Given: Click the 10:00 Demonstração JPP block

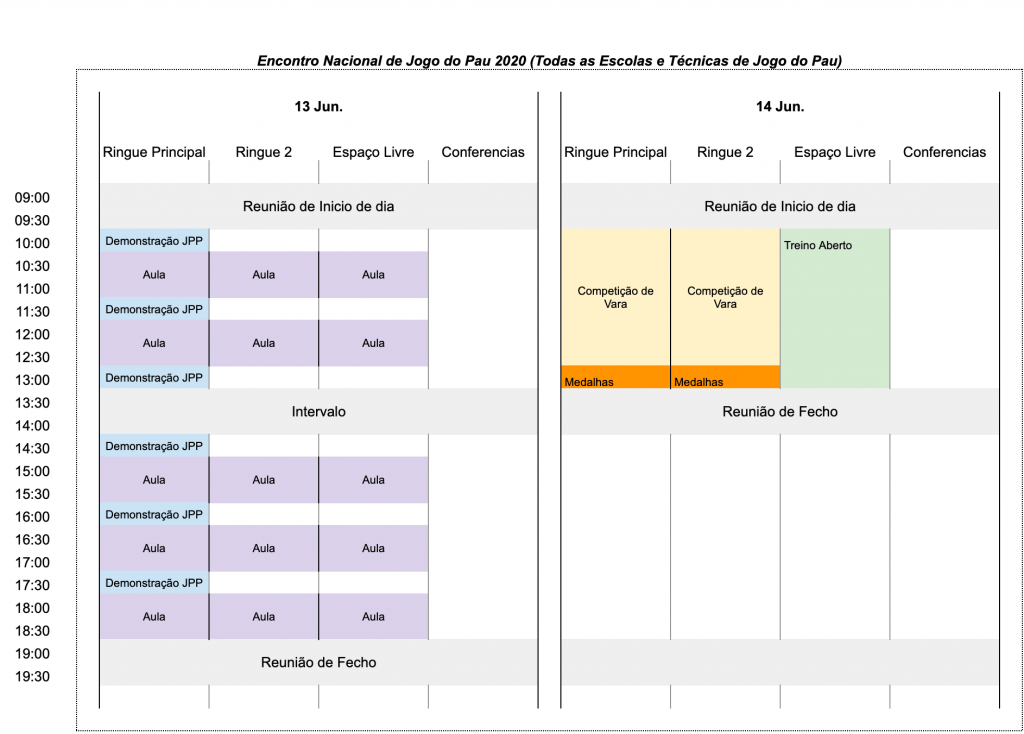Looking at the screenshot, I should (154, 241).
